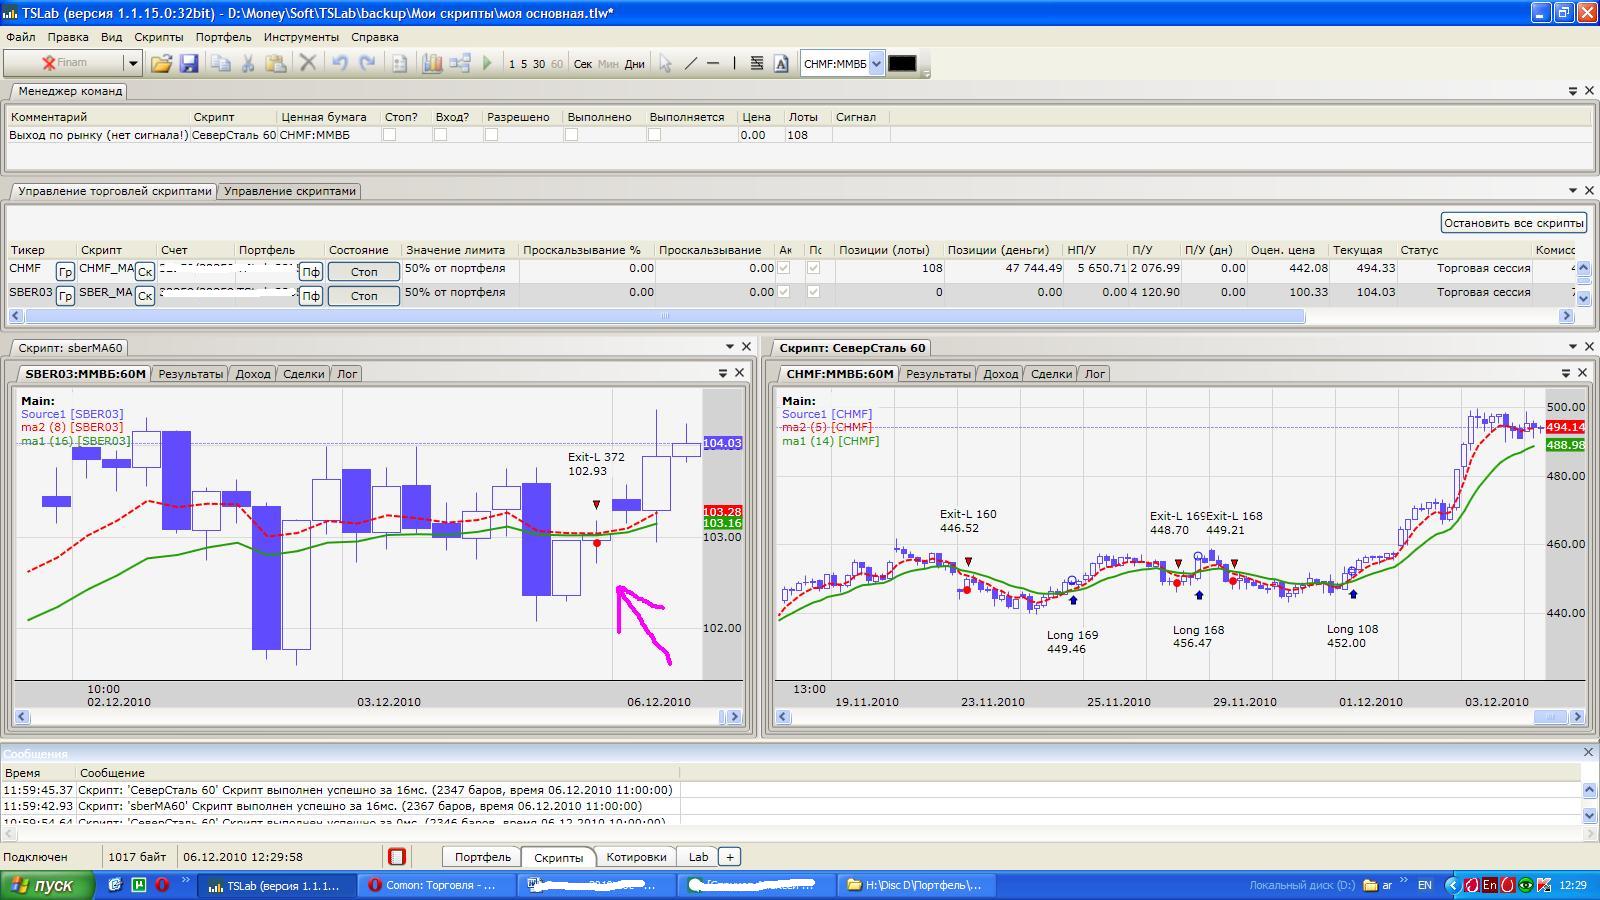Click the text annotation 'A' tool

tap(781, 63)
